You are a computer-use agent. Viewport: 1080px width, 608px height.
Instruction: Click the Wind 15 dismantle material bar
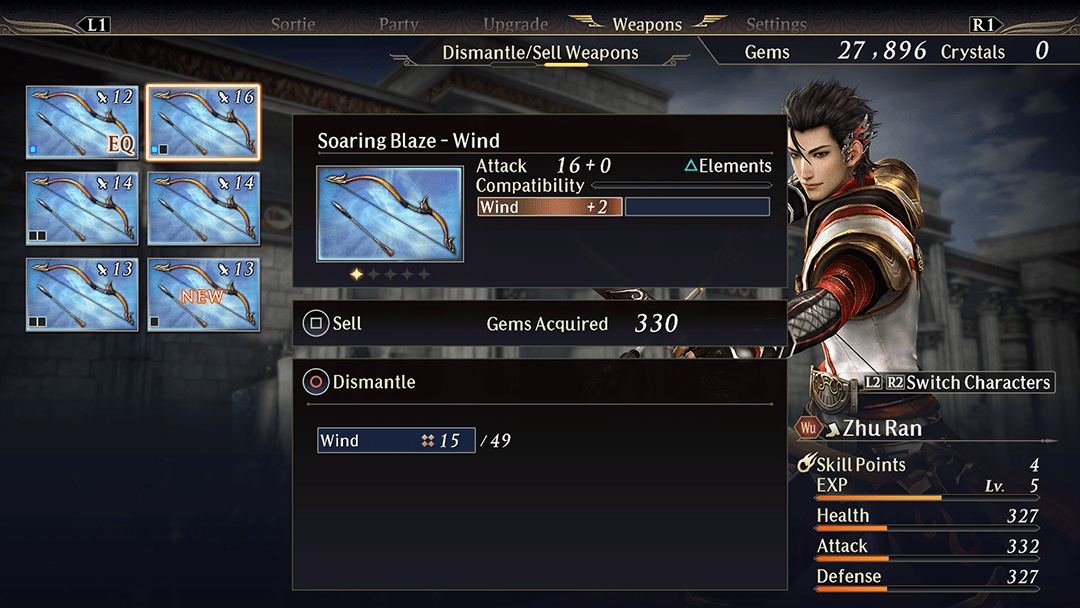pyautogui.click(x=396, y=440)
